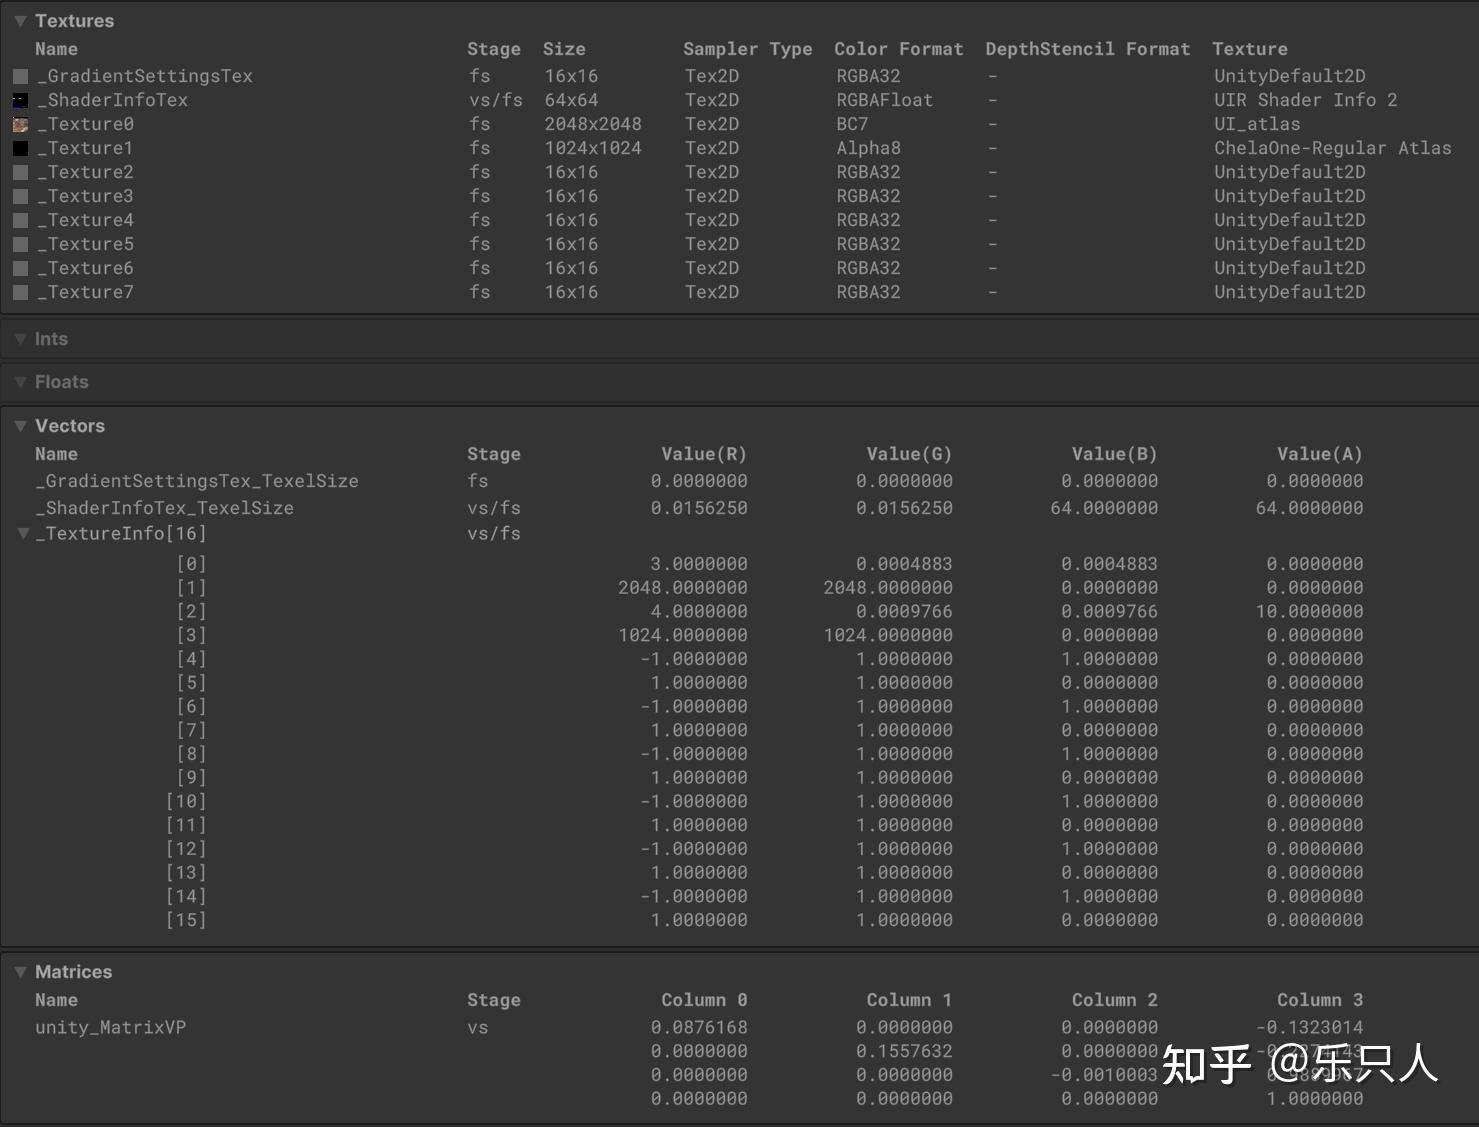Click the _Texture2 preview square icon

tap(20, 171)
